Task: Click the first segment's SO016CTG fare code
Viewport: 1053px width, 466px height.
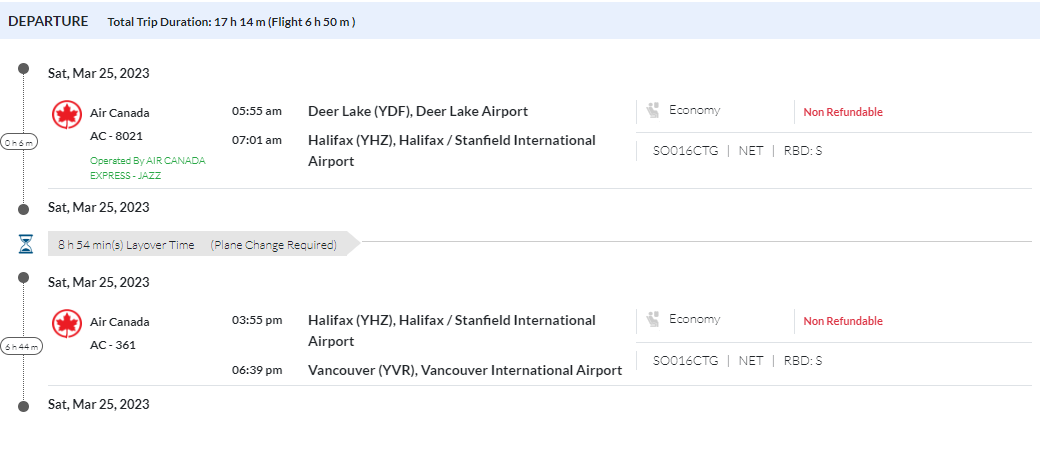Action: (685, 151)
